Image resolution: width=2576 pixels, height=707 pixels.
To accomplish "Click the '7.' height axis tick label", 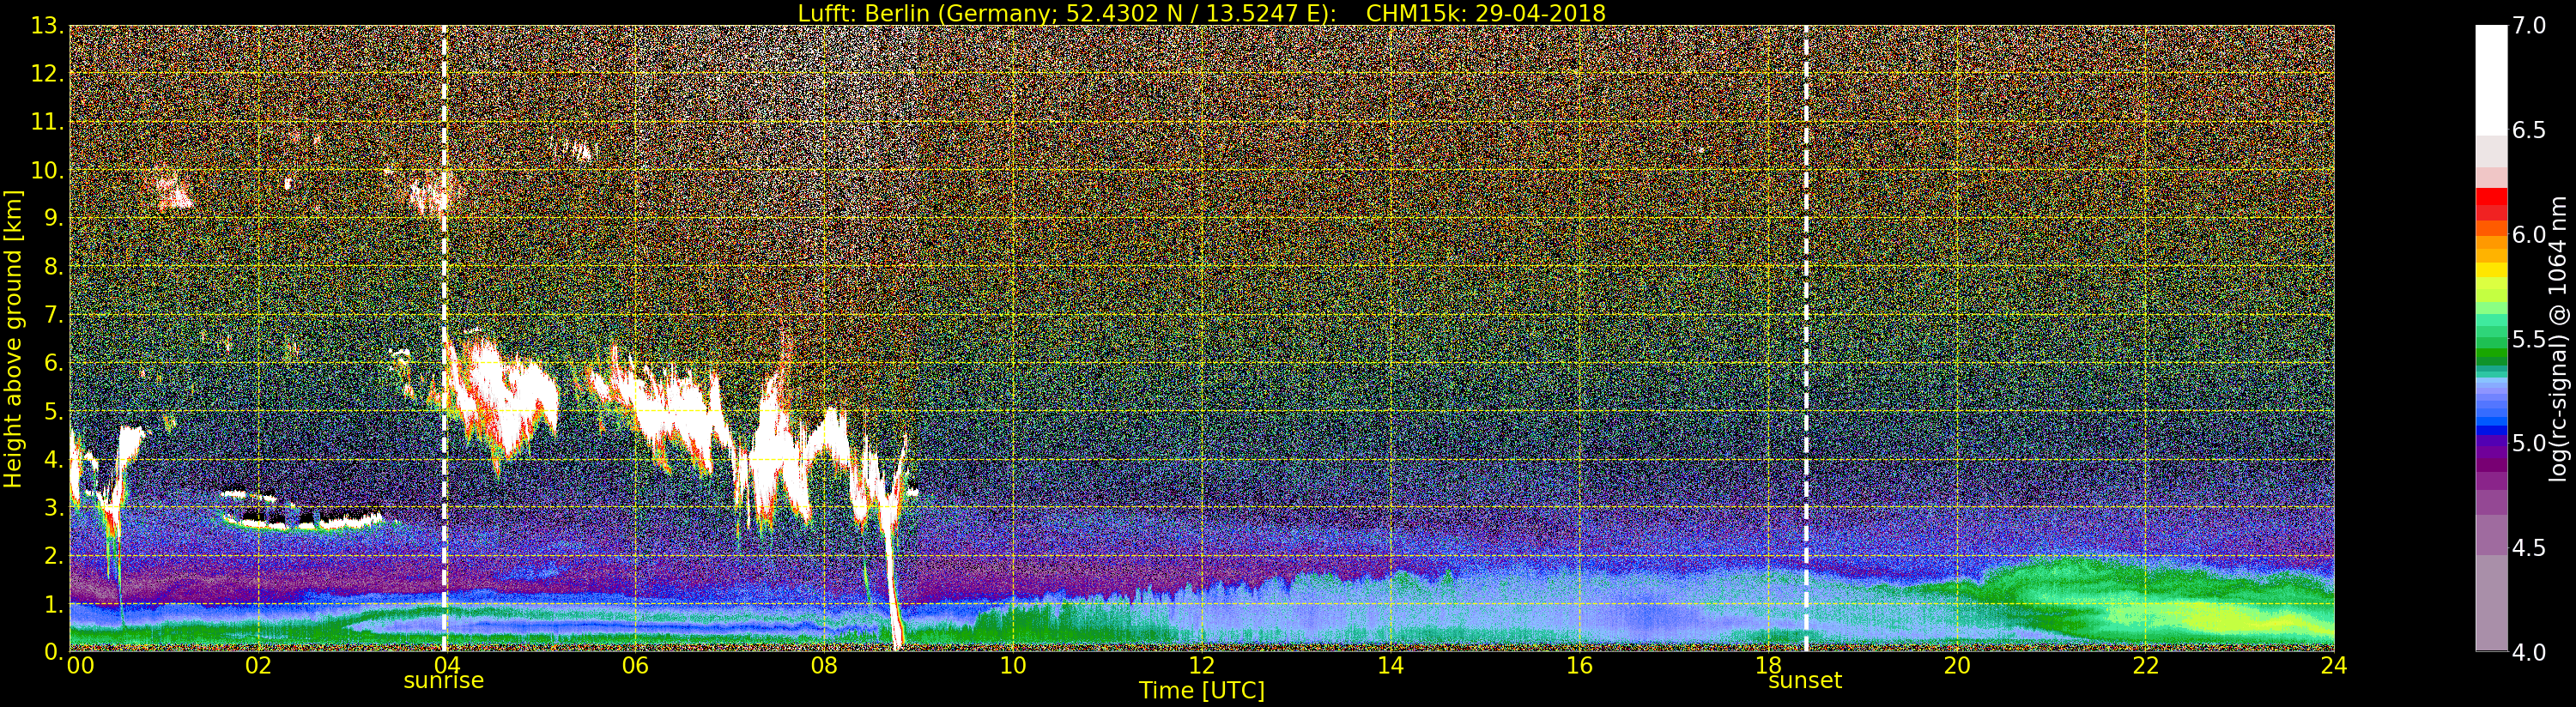I will point(53,315).
